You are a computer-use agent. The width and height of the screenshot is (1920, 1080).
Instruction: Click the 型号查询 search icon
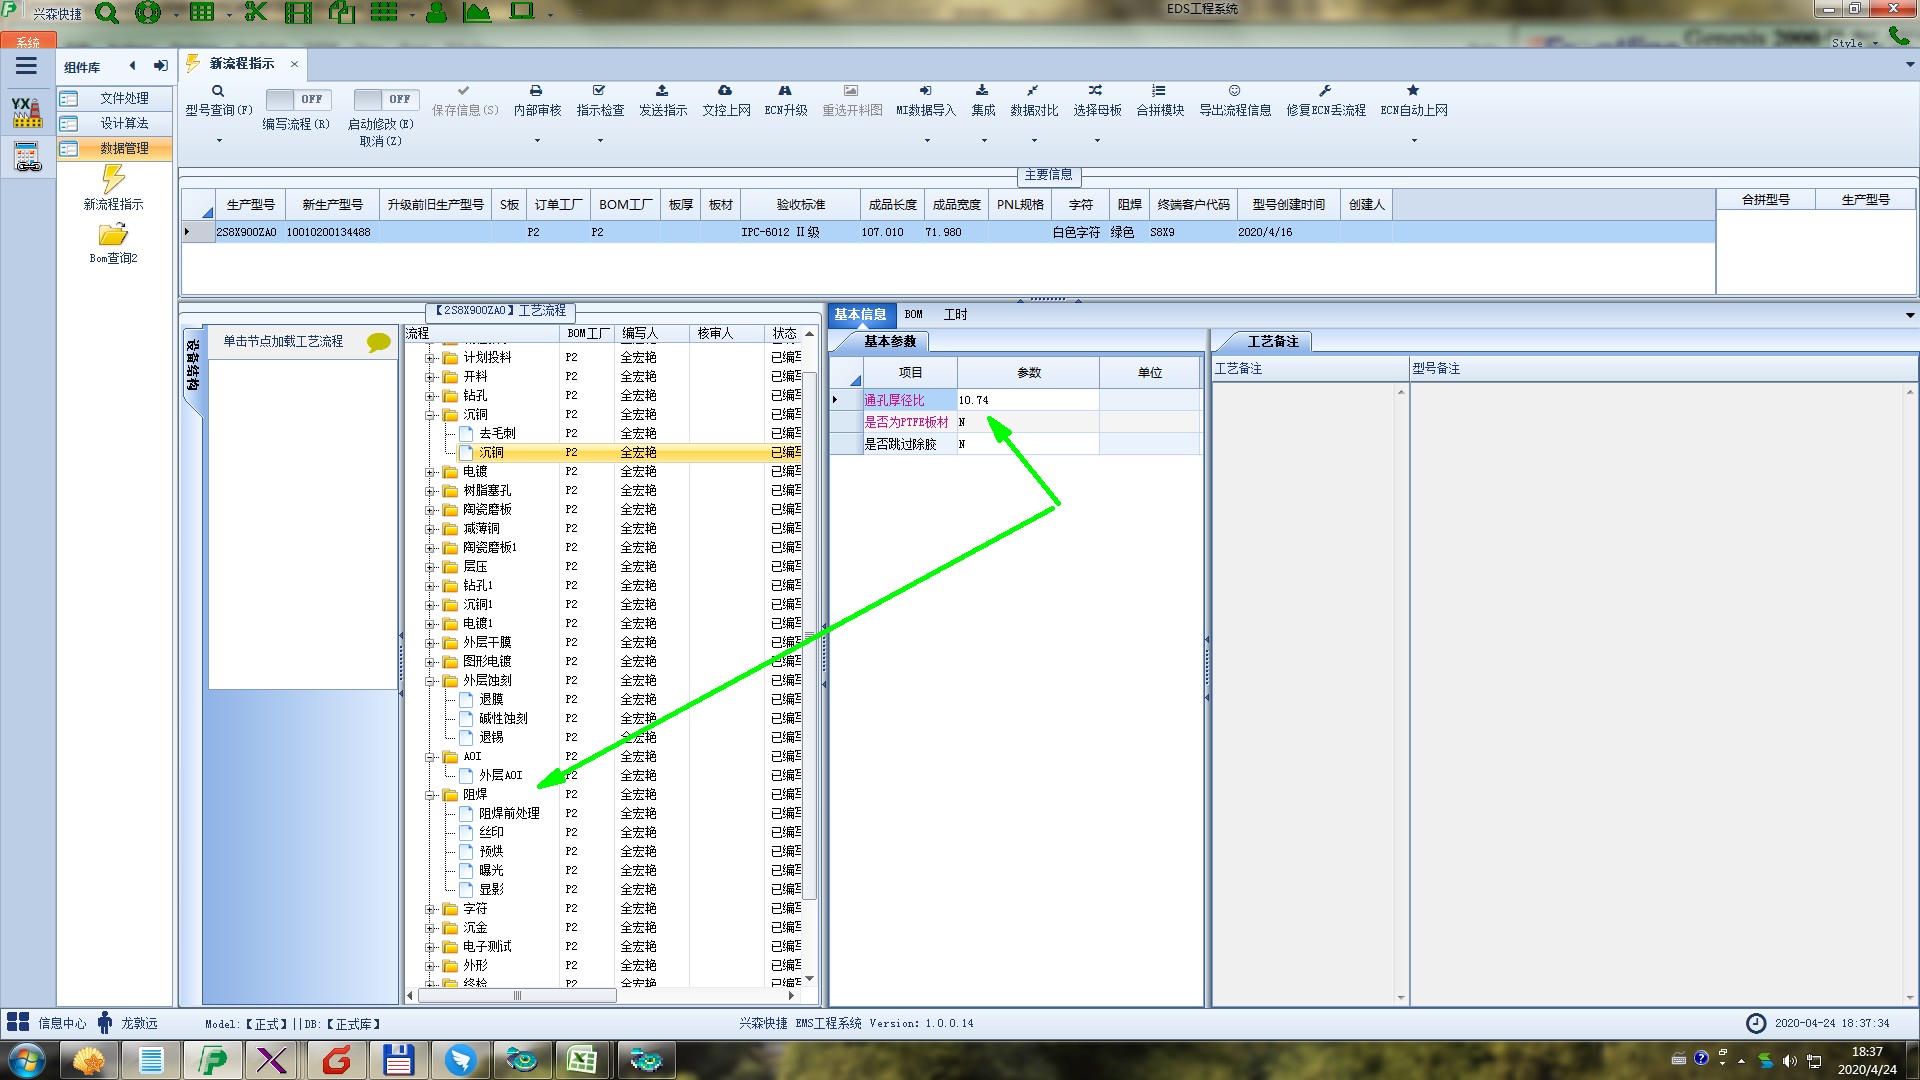click(218, 91)
